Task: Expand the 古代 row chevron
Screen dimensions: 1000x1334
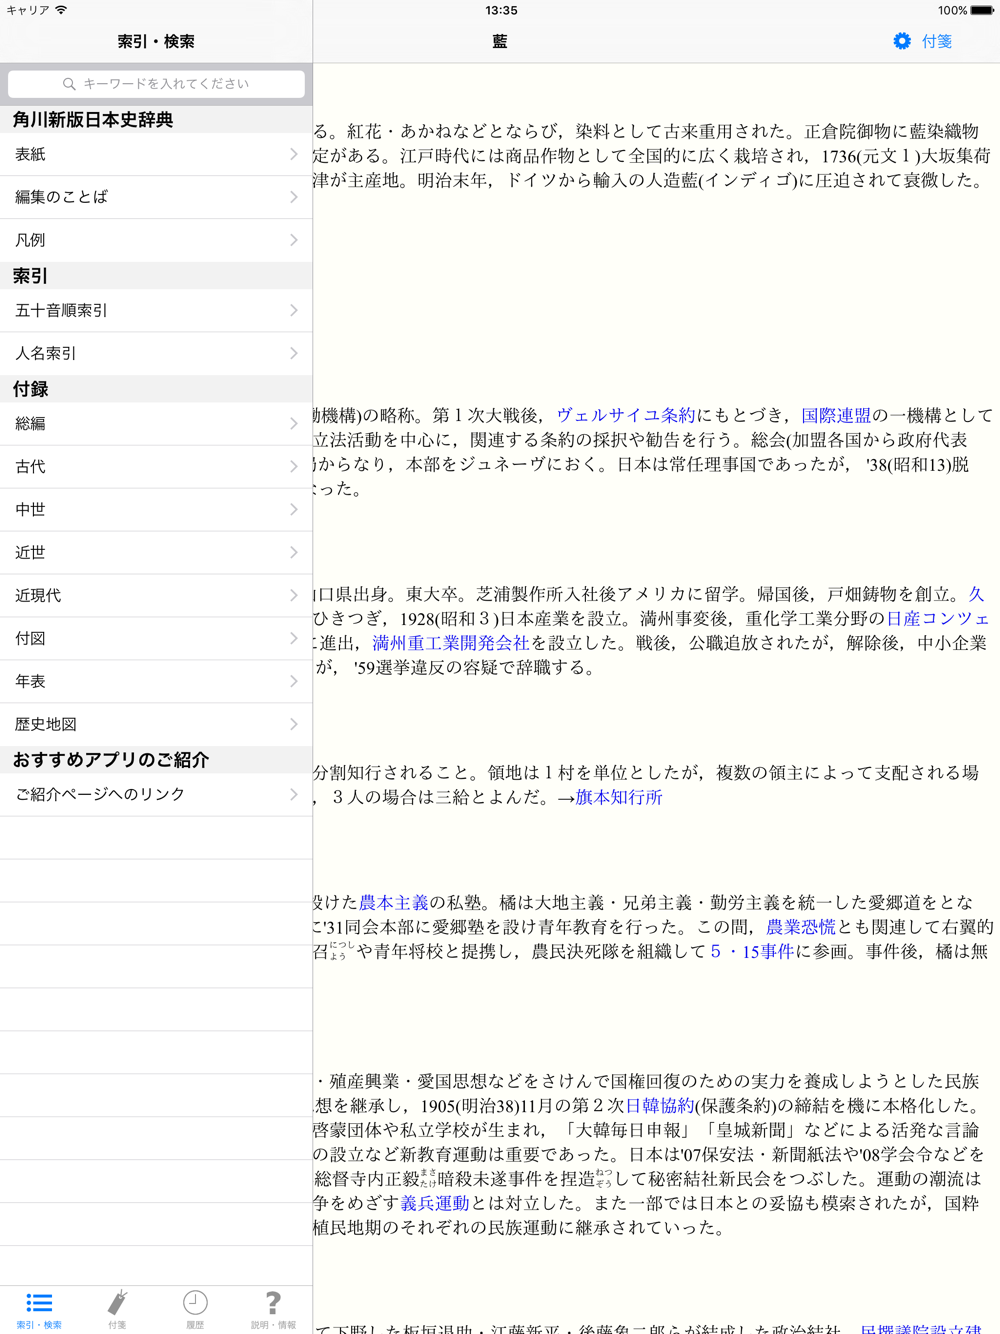Action: pyautogui.click(x=293, y=466)
